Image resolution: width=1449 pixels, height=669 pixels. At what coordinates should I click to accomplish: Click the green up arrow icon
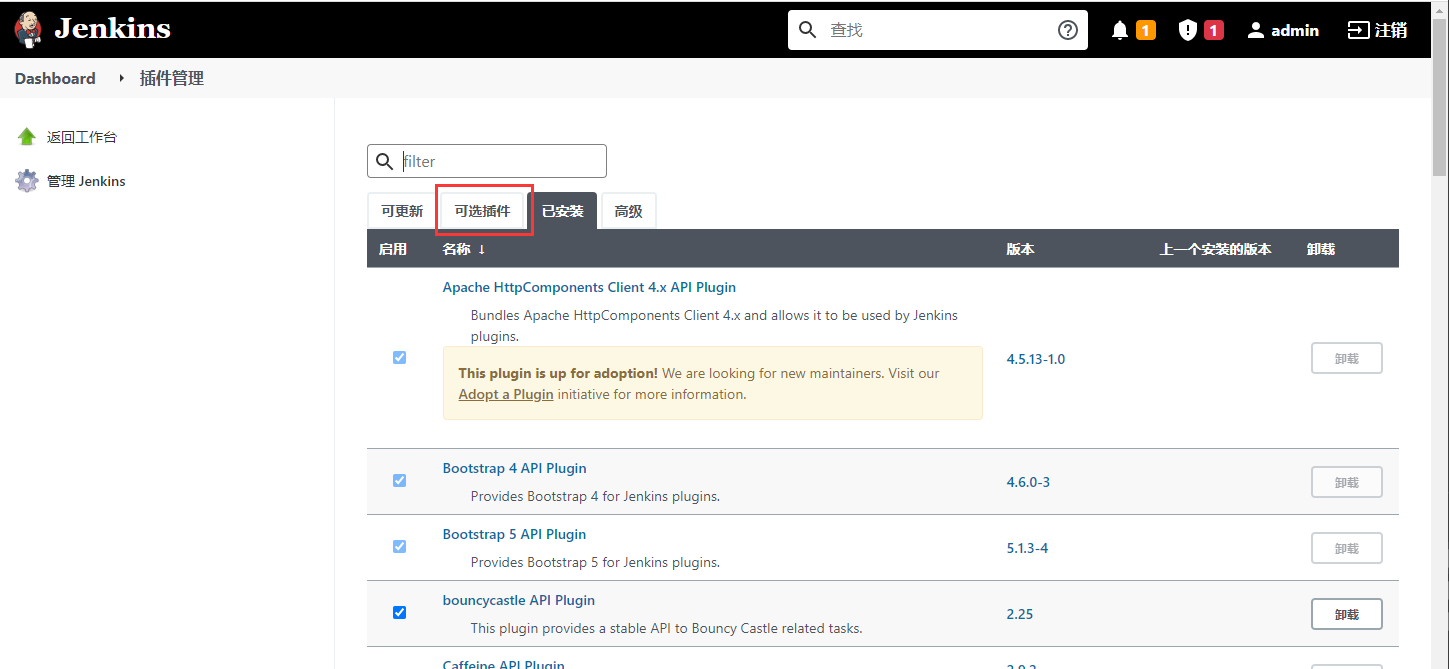27,137
